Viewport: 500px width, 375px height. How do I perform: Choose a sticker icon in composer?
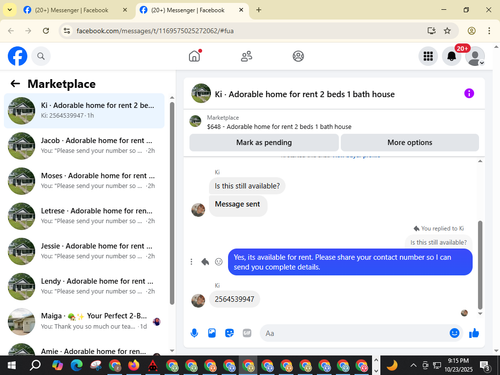(229, 333)
